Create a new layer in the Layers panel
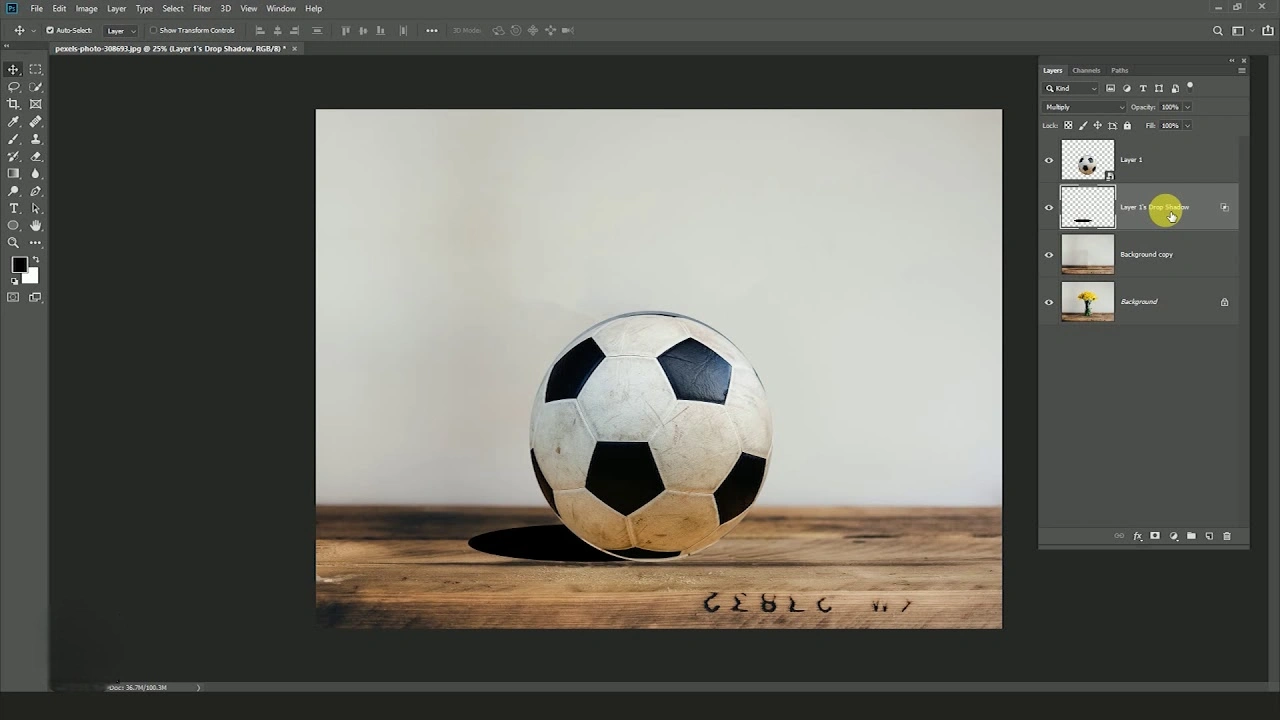This screenshot has height=720, width=1280. [1208, 536]
